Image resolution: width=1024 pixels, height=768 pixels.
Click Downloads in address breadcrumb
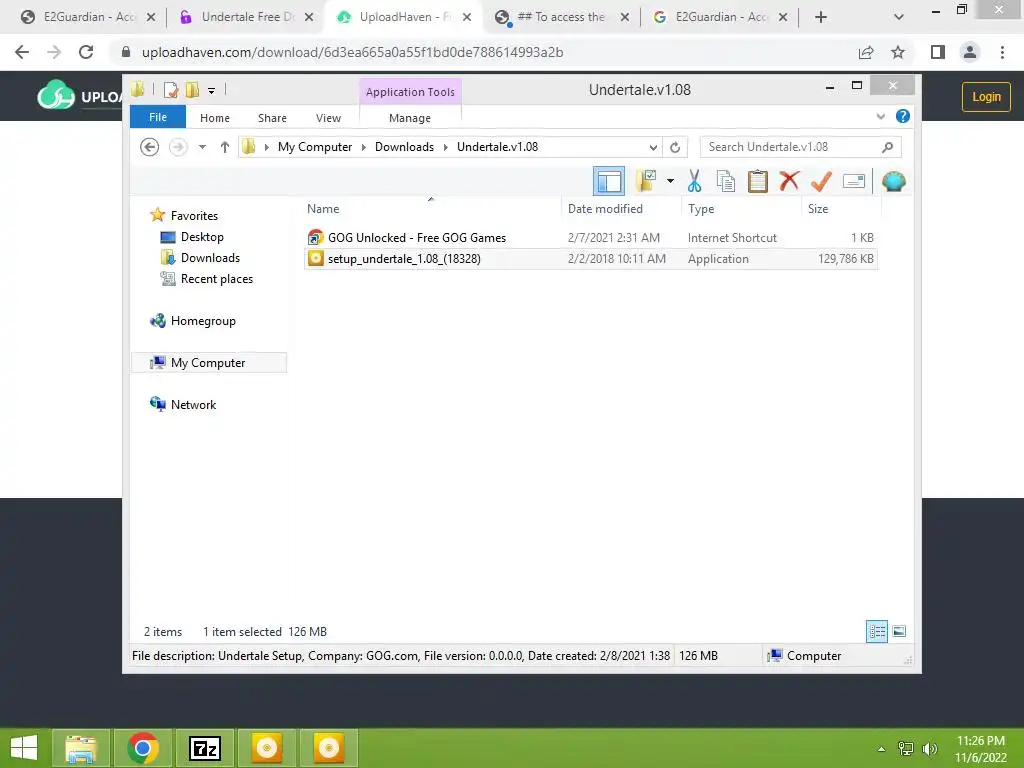pos(404,147)
